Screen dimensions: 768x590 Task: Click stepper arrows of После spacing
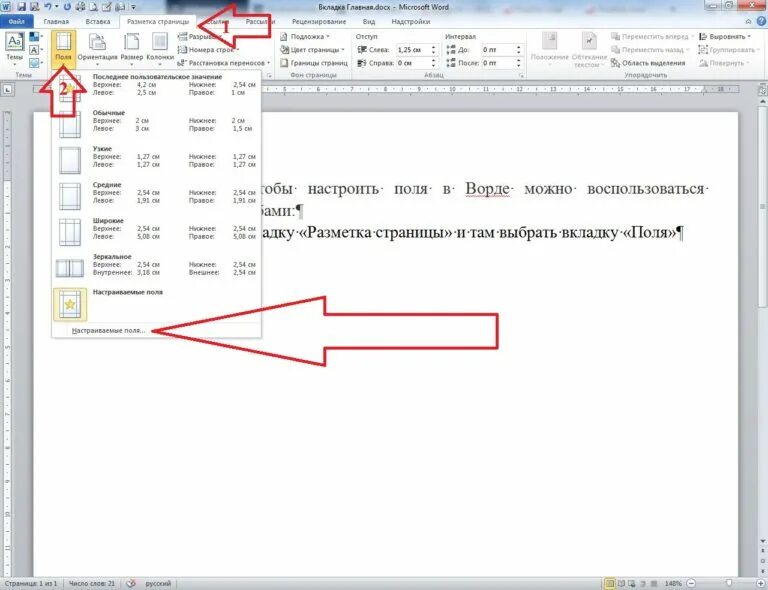[x=519, y=63]
